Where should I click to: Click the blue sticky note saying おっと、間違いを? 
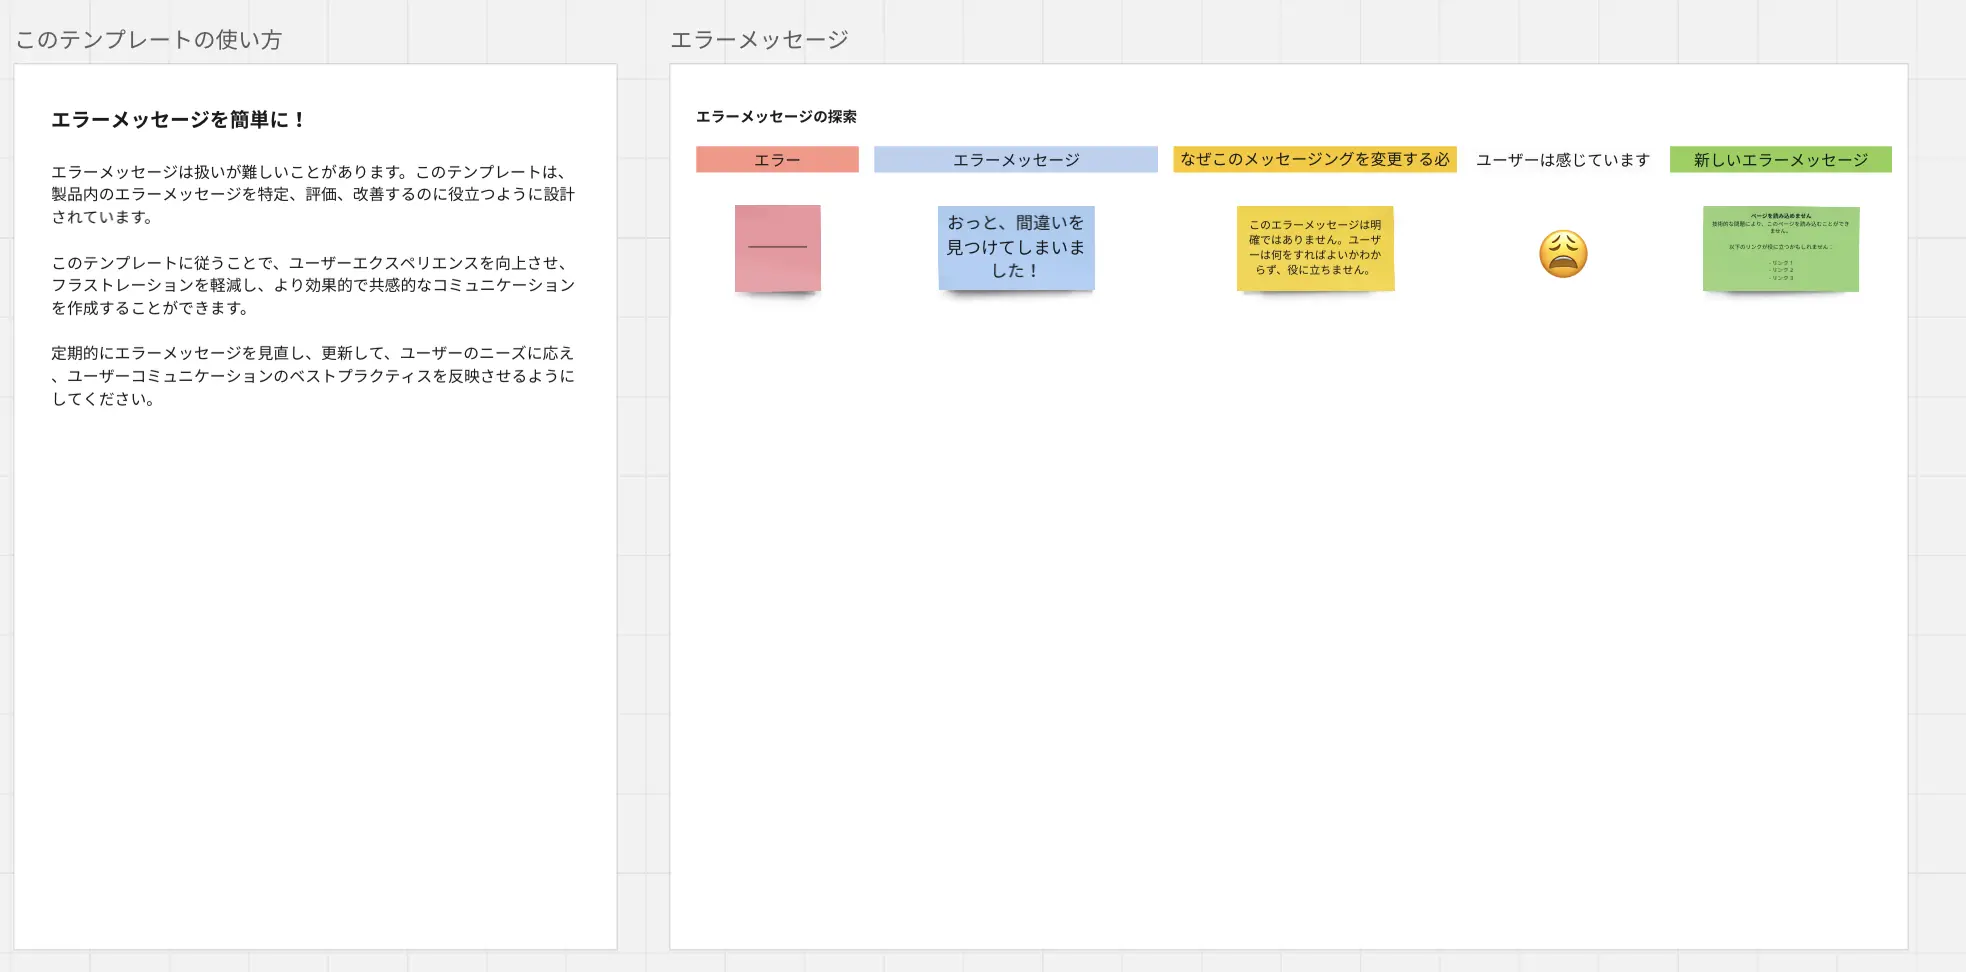[x=1016, y=247]
